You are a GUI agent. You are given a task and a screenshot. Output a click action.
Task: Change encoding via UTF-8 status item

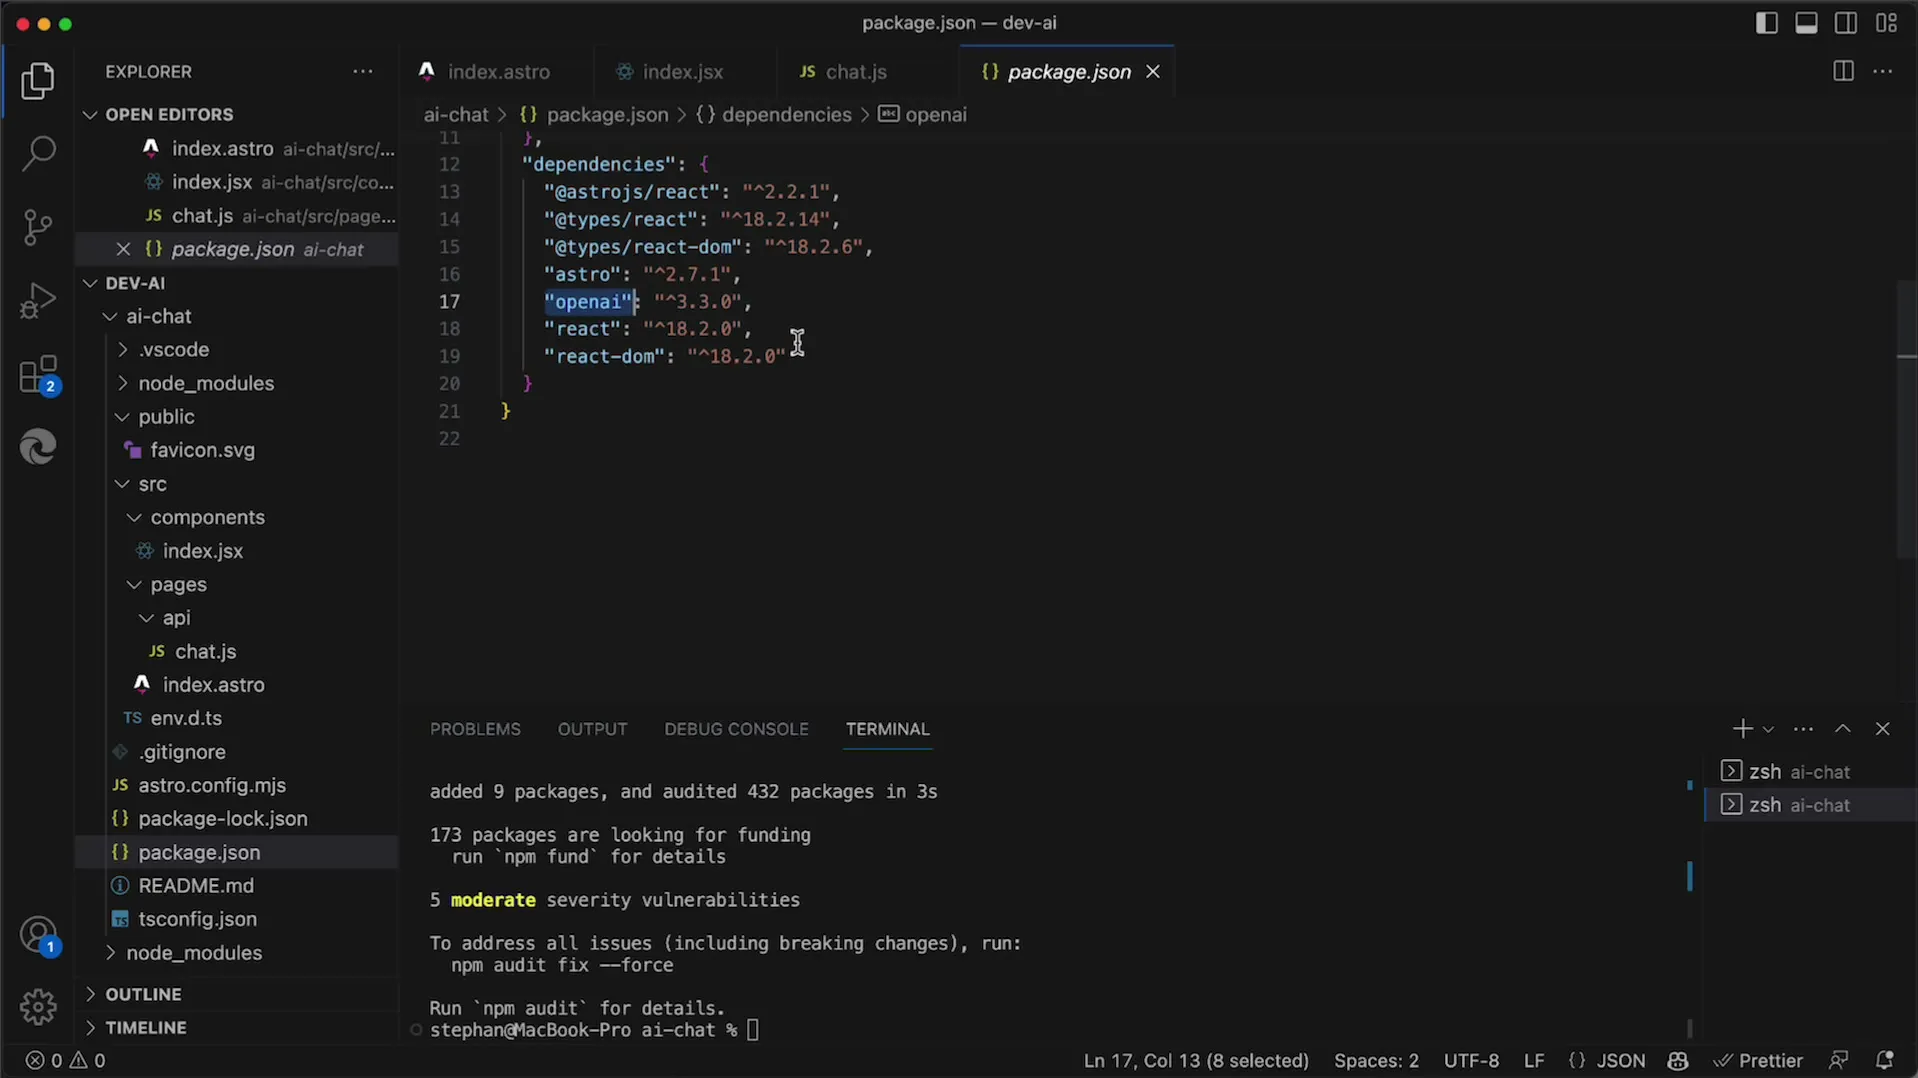pos(1471,1060)
